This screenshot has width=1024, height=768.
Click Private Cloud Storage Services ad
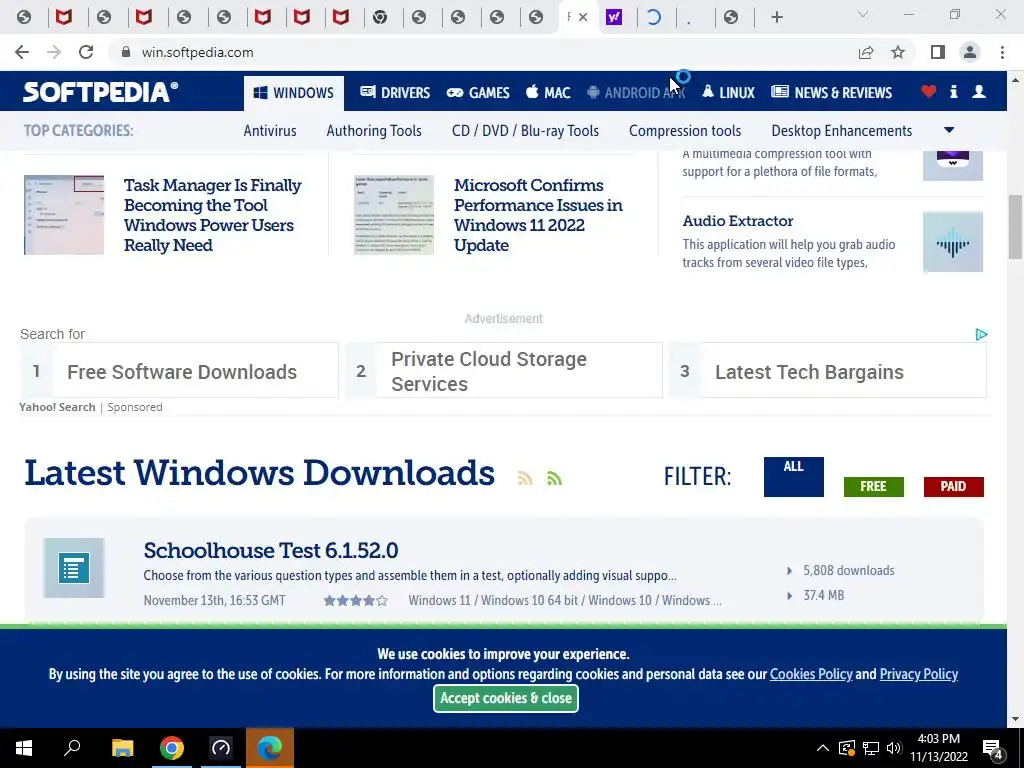point(504,371)
